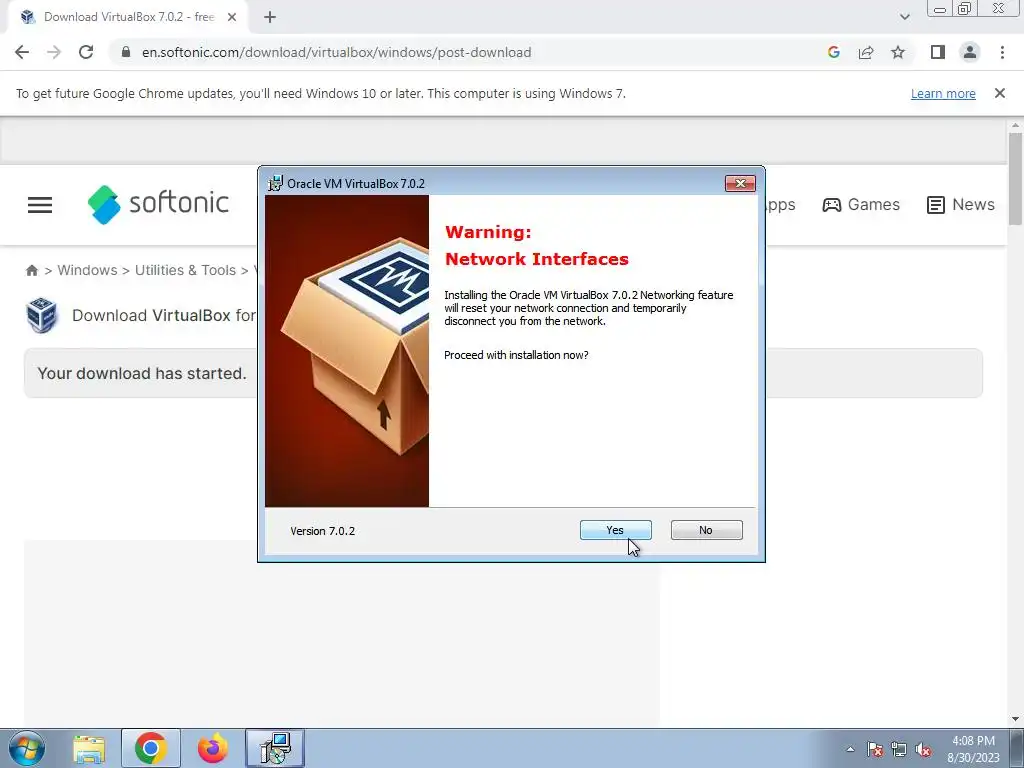Open the Games section
The image size is (1024, 768).
click(x=861, y=204)
